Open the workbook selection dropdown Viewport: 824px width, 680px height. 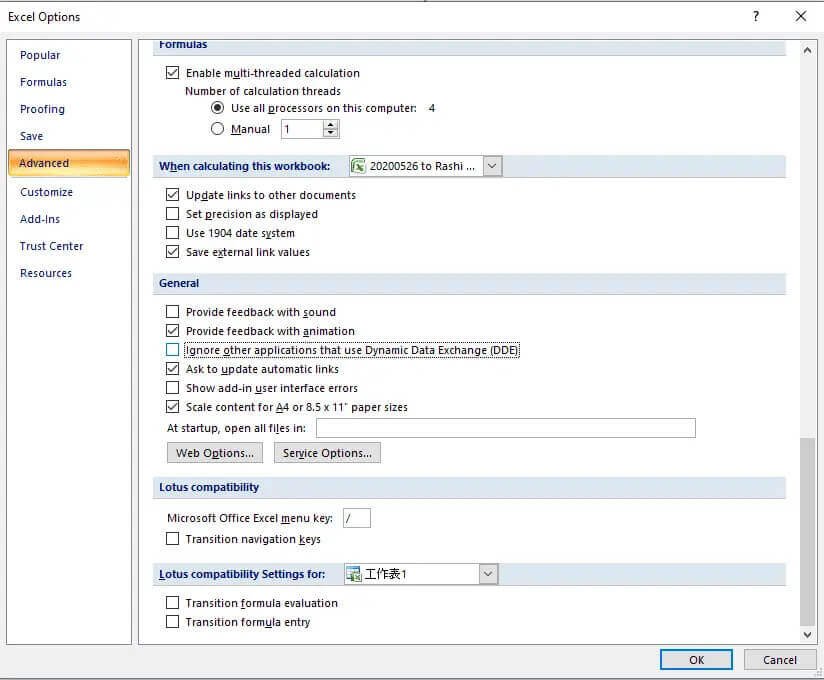pos(492,166)
